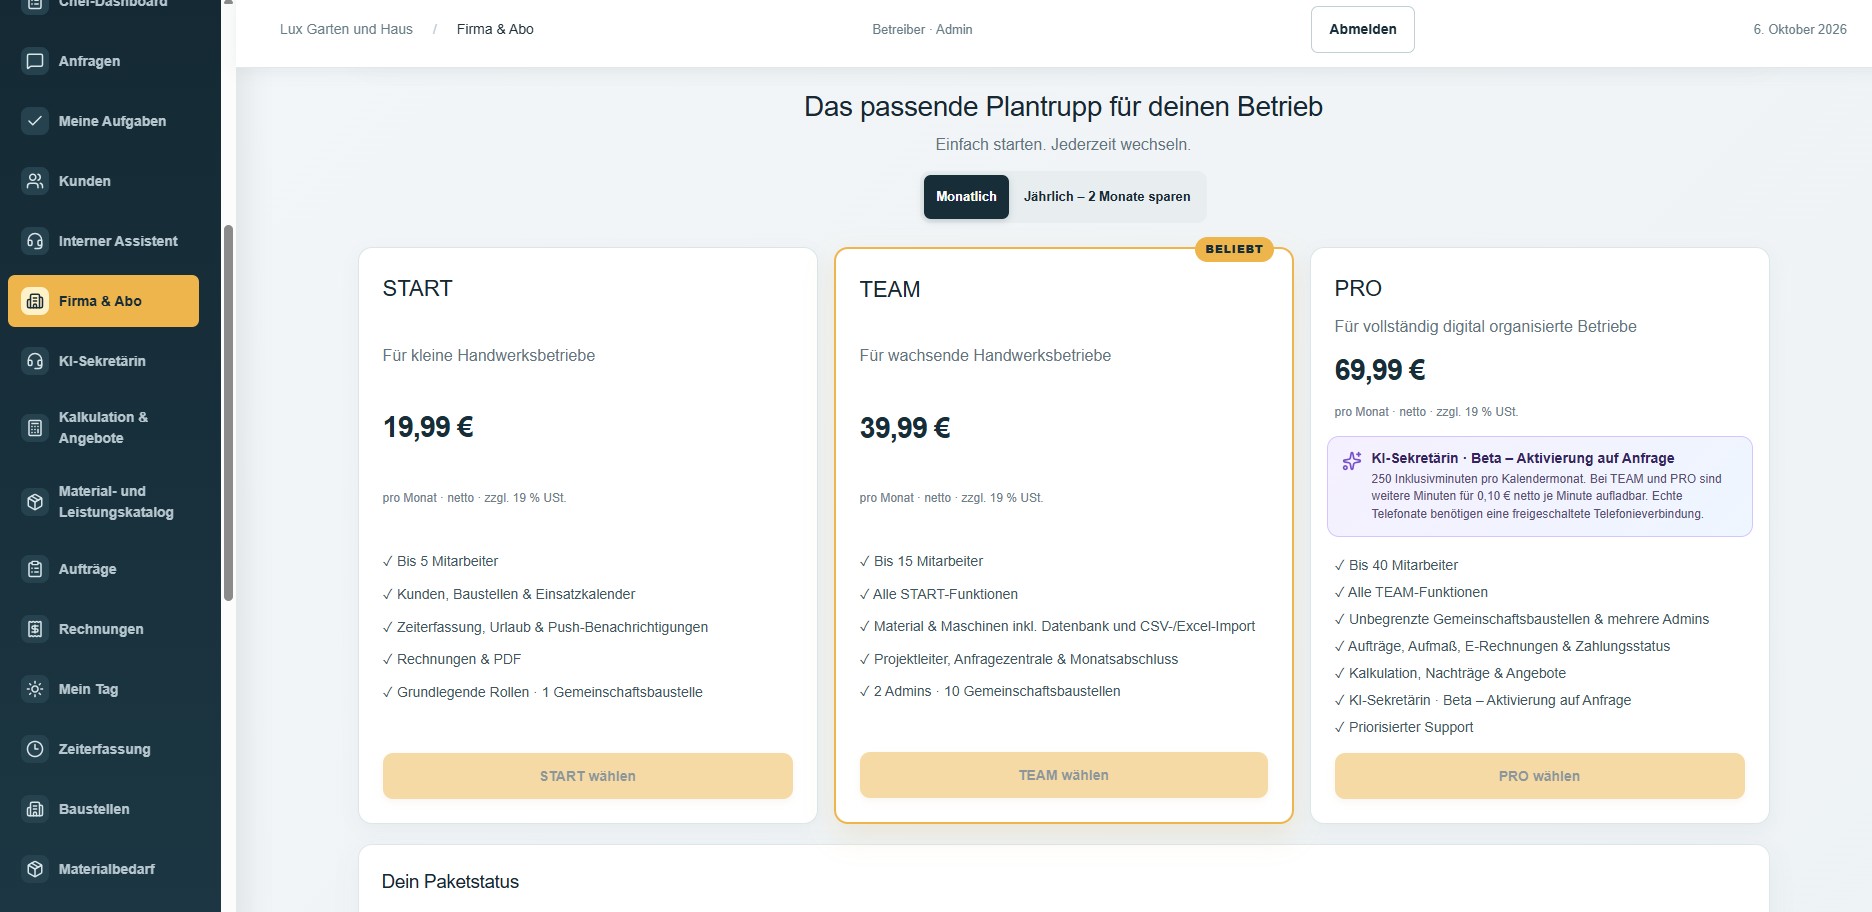The image size is (1872, 912).
Task: Select Monatlich billing option
Action: point(966,197)
